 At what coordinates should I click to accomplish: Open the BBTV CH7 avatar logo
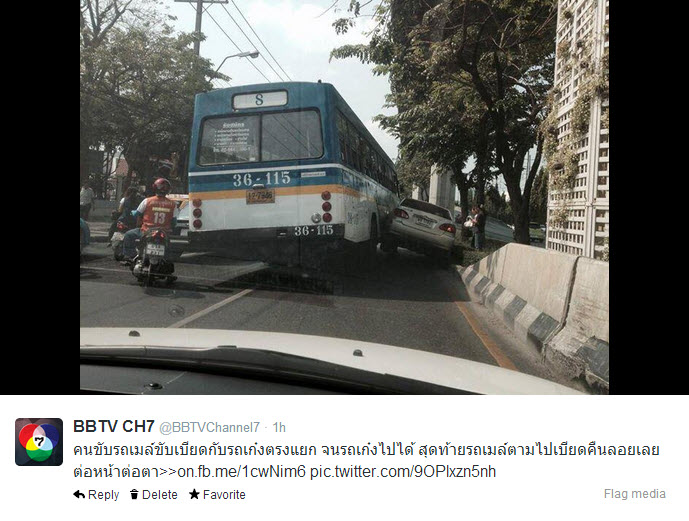[39, 442]
